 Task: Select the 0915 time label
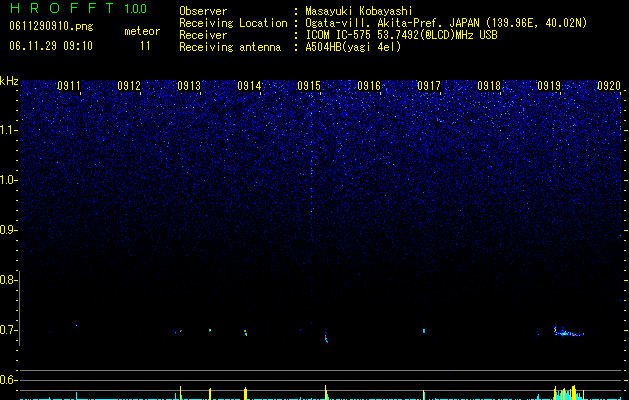[308, 85]
